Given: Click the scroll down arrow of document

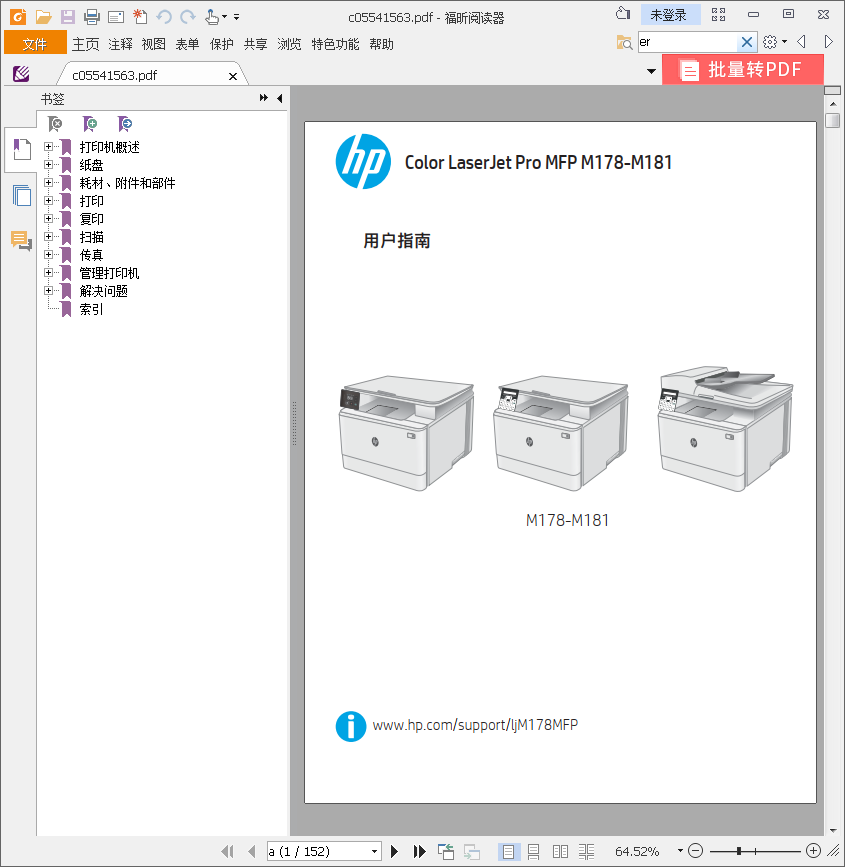Looking at the screenshot, I should point(833,831).
